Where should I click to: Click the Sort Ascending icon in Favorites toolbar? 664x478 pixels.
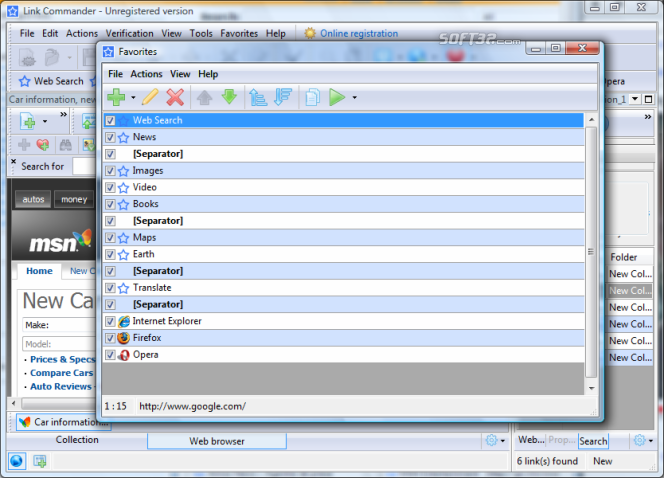click(258, 97)
